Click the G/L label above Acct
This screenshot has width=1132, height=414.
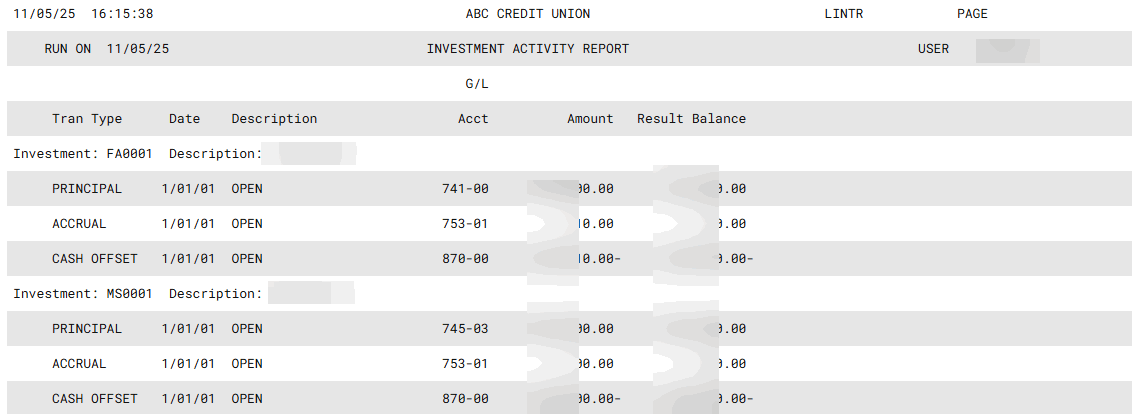tap(477, 84)
